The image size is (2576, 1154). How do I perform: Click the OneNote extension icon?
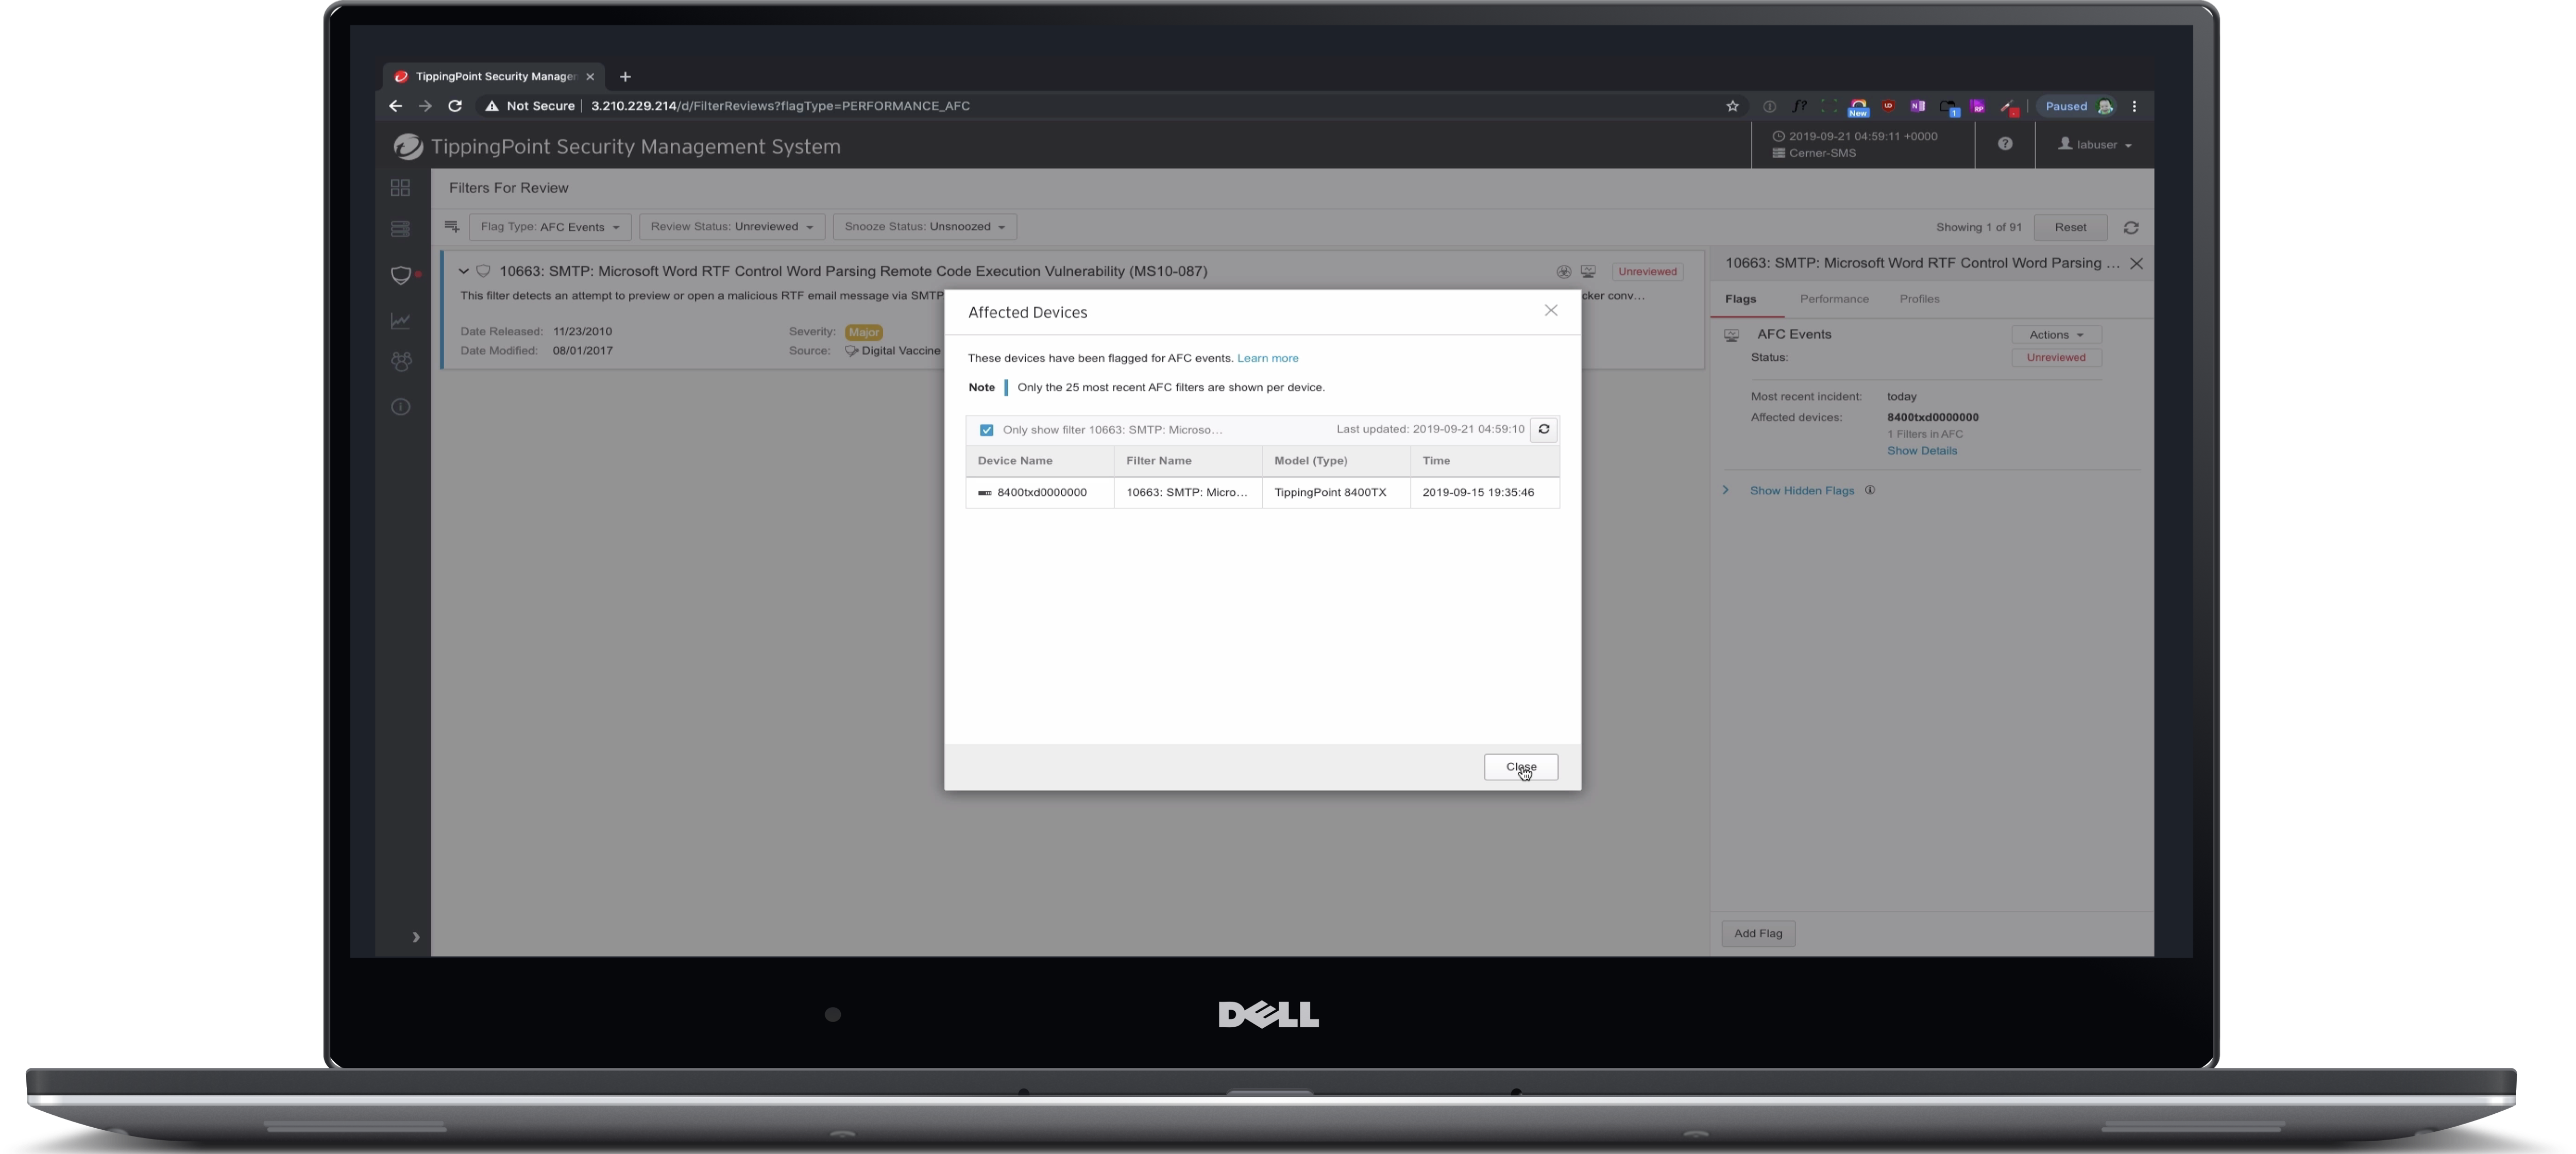(x=1917, y=106)
